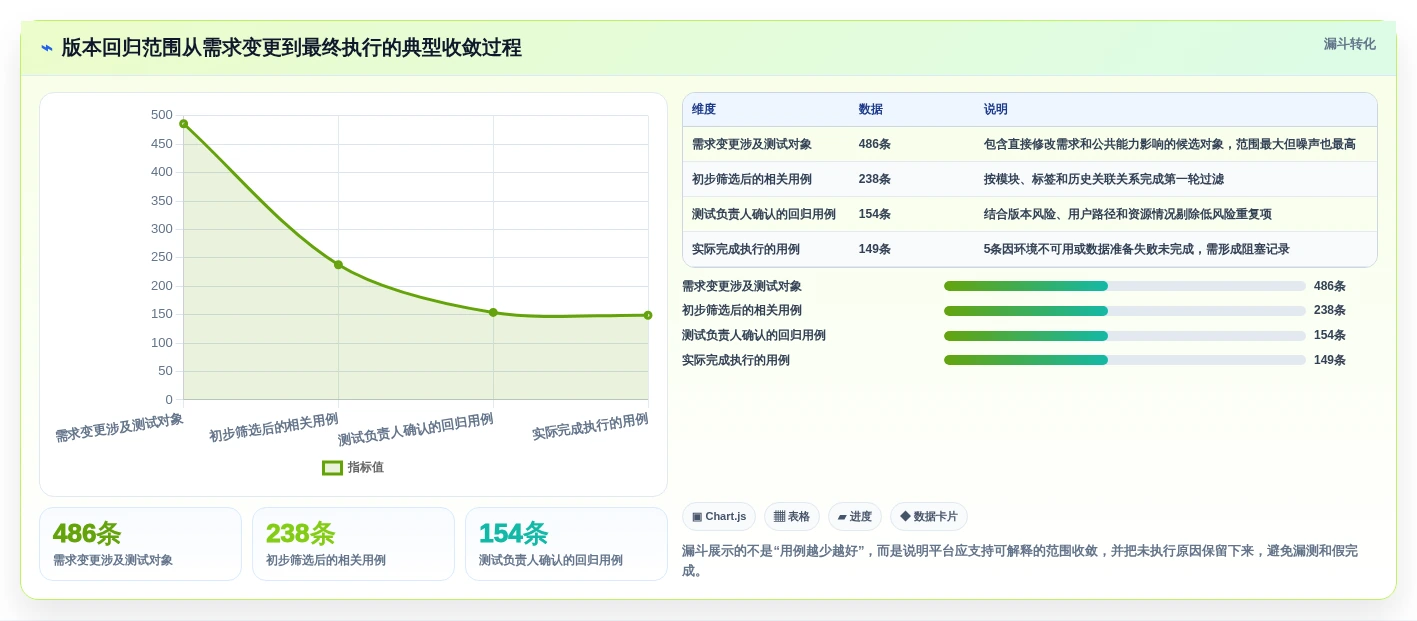Click the 需求变更涉及测试对象 x-axis label
The image size is (1417, 621).
pyautogui.click(x=119, y=428)
